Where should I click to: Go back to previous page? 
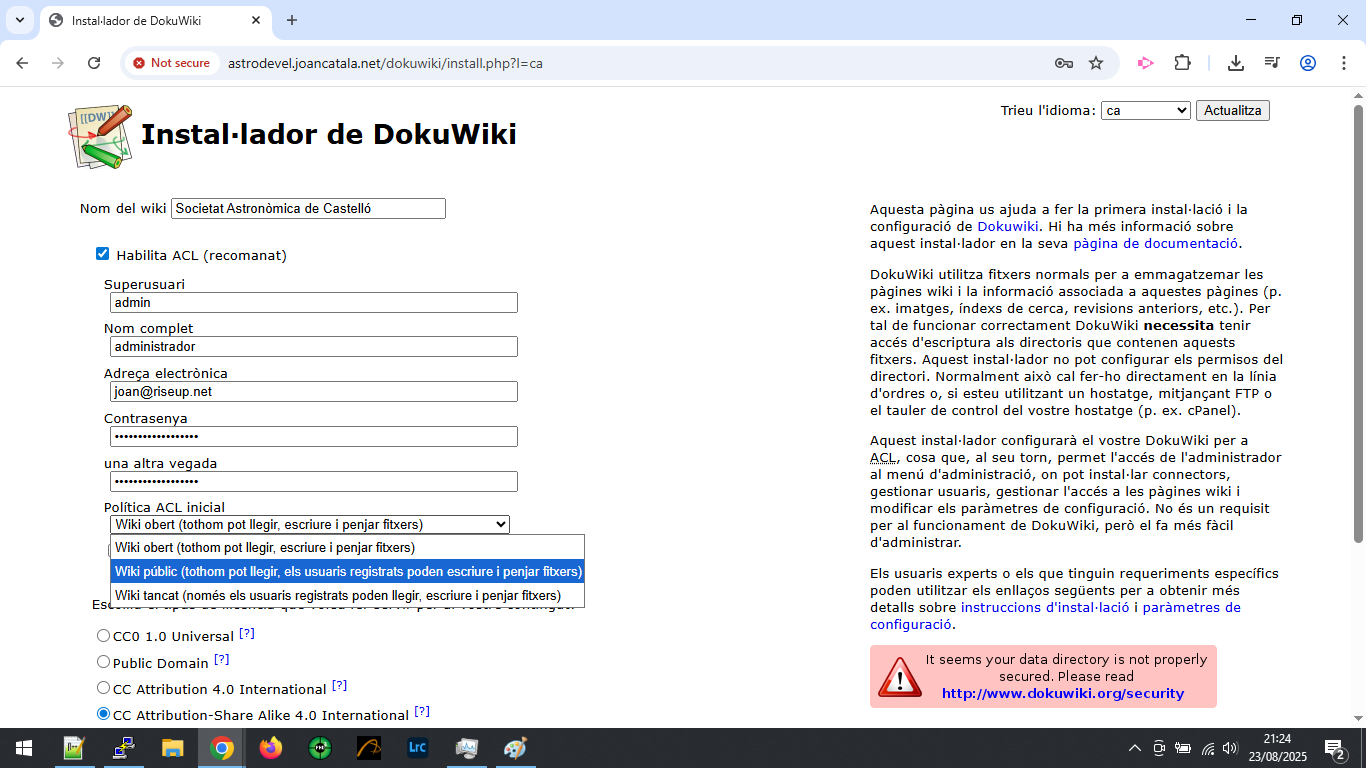click(22, 63)
